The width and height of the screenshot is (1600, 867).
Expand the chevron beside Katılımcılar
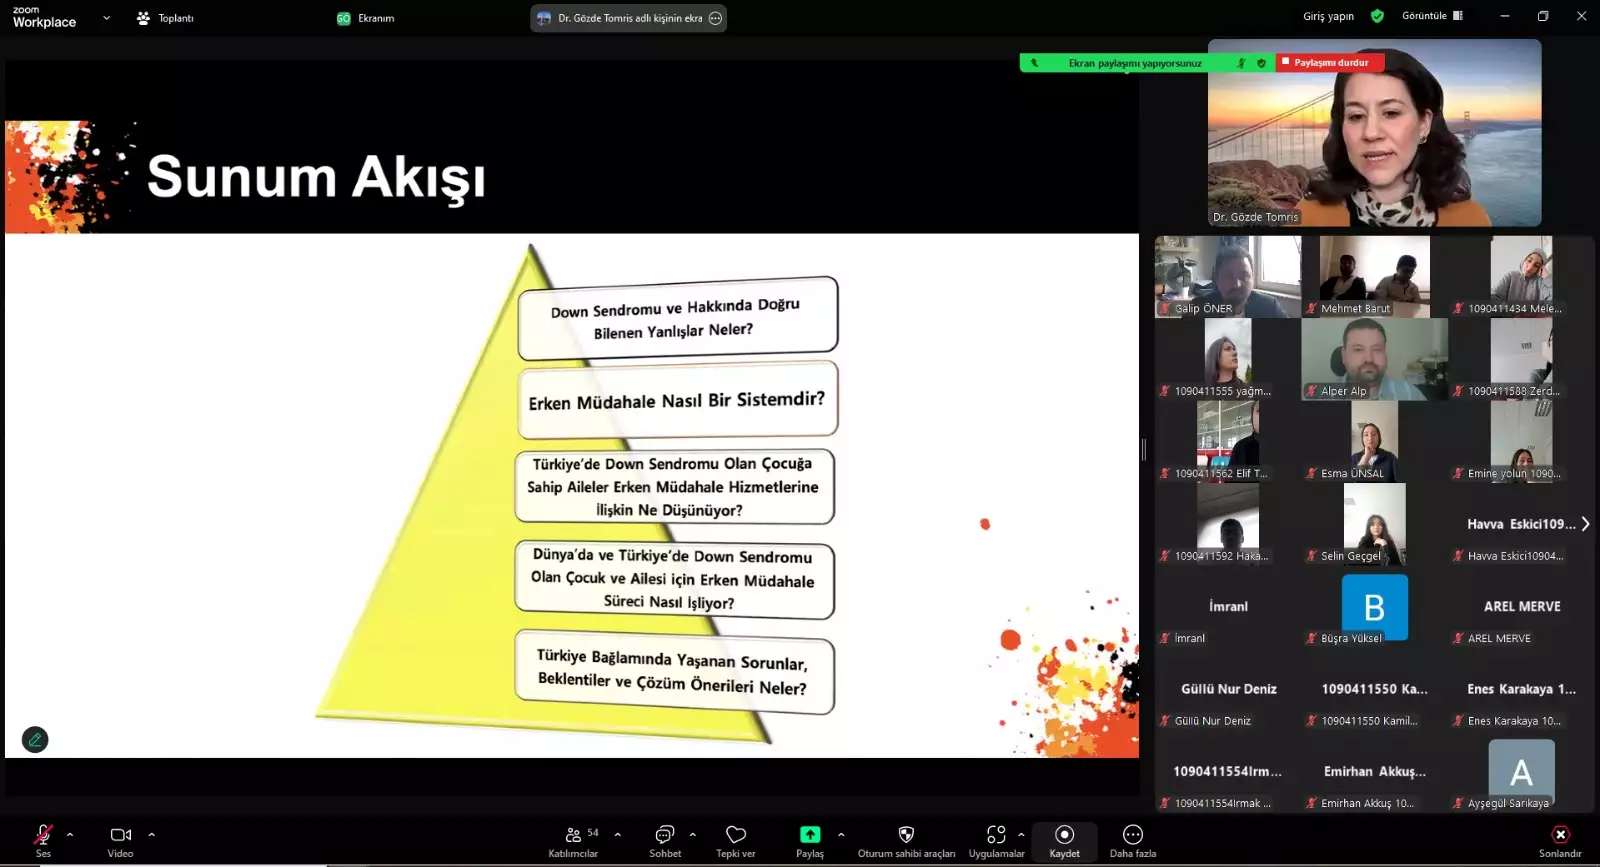tap(618, 834)
